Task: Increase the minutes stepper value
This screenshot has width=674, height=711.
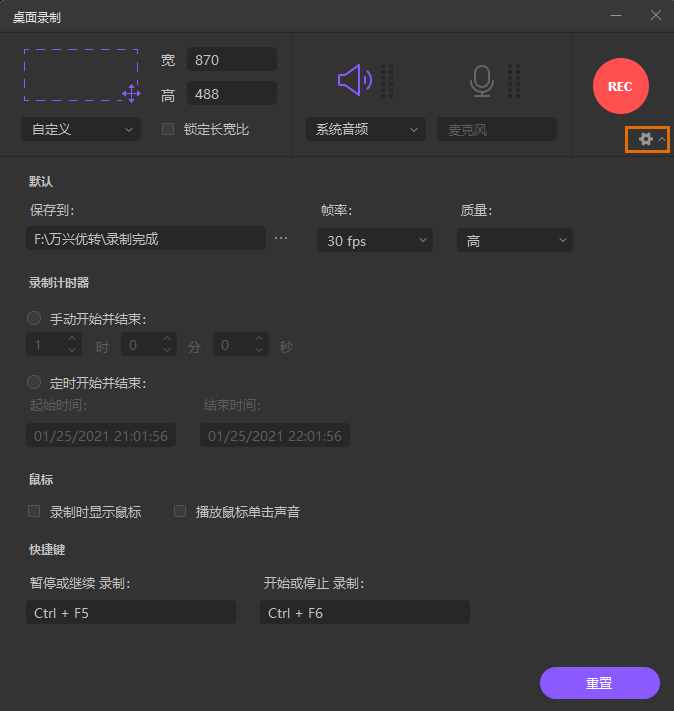Action: (x=167, y=339)
